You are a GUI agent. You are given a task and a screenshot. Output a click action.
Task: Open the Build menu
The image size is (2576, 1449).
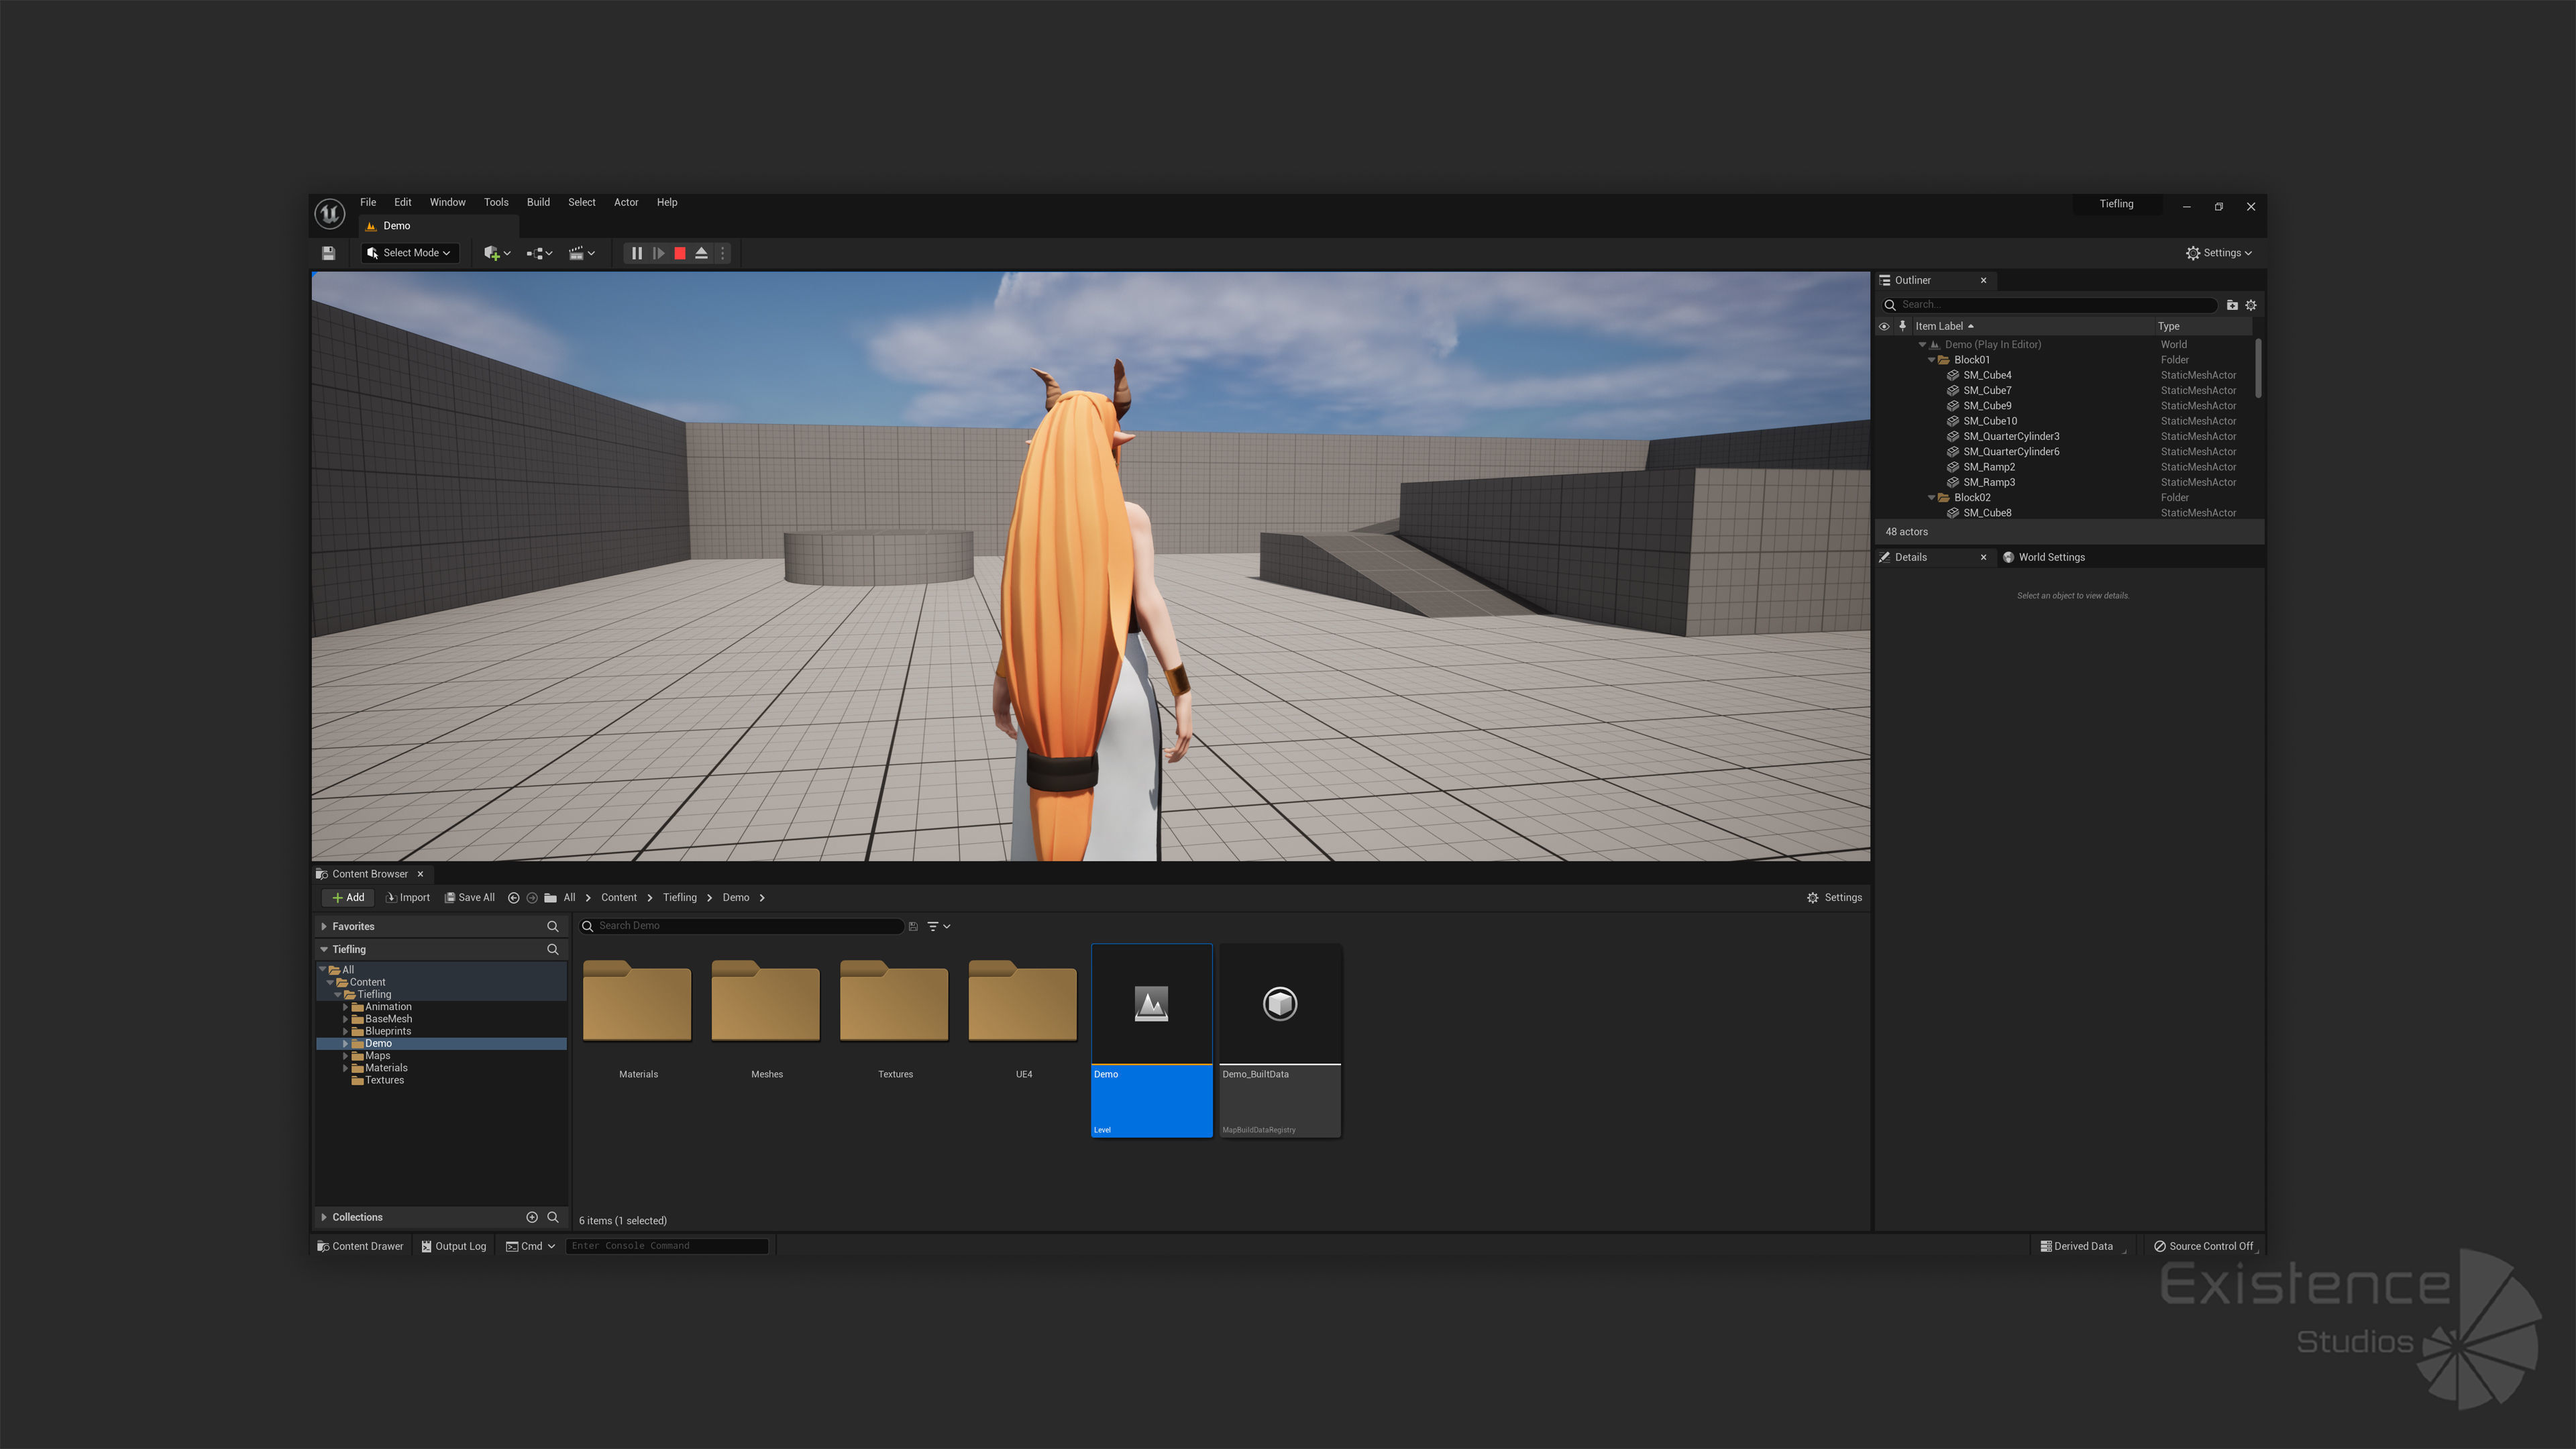click(538, 202)
